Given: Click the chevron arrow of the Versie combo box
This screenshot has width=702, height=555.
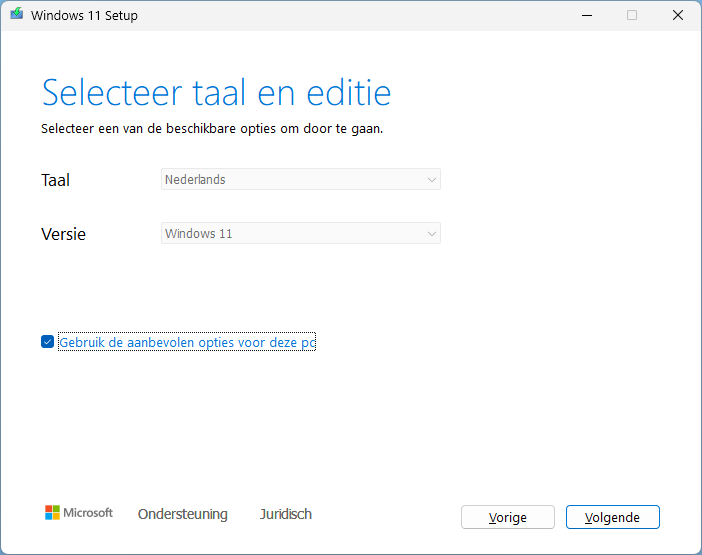Looking at the screenshot, I should pos(431,234).
